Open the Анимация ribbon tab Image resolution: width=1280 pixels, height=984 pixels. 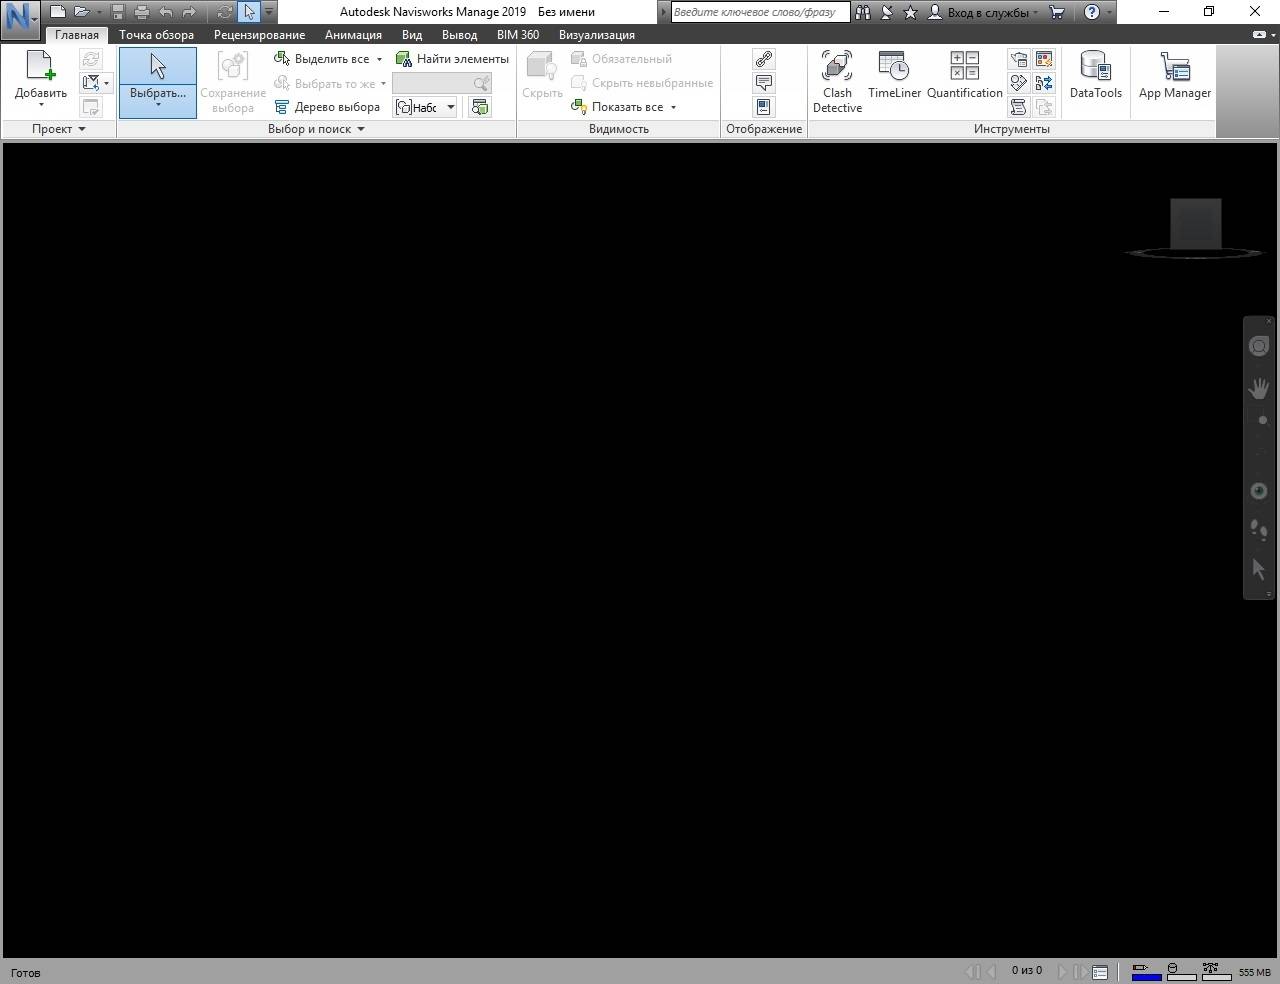coord(353,34)
